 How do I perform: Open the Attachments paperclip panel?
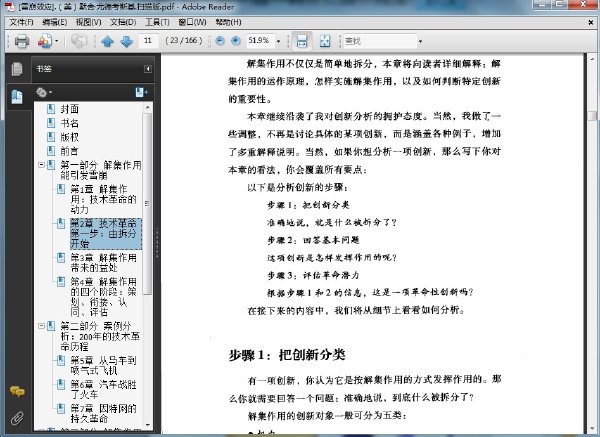pyautogui.click(x=17, y=418)
